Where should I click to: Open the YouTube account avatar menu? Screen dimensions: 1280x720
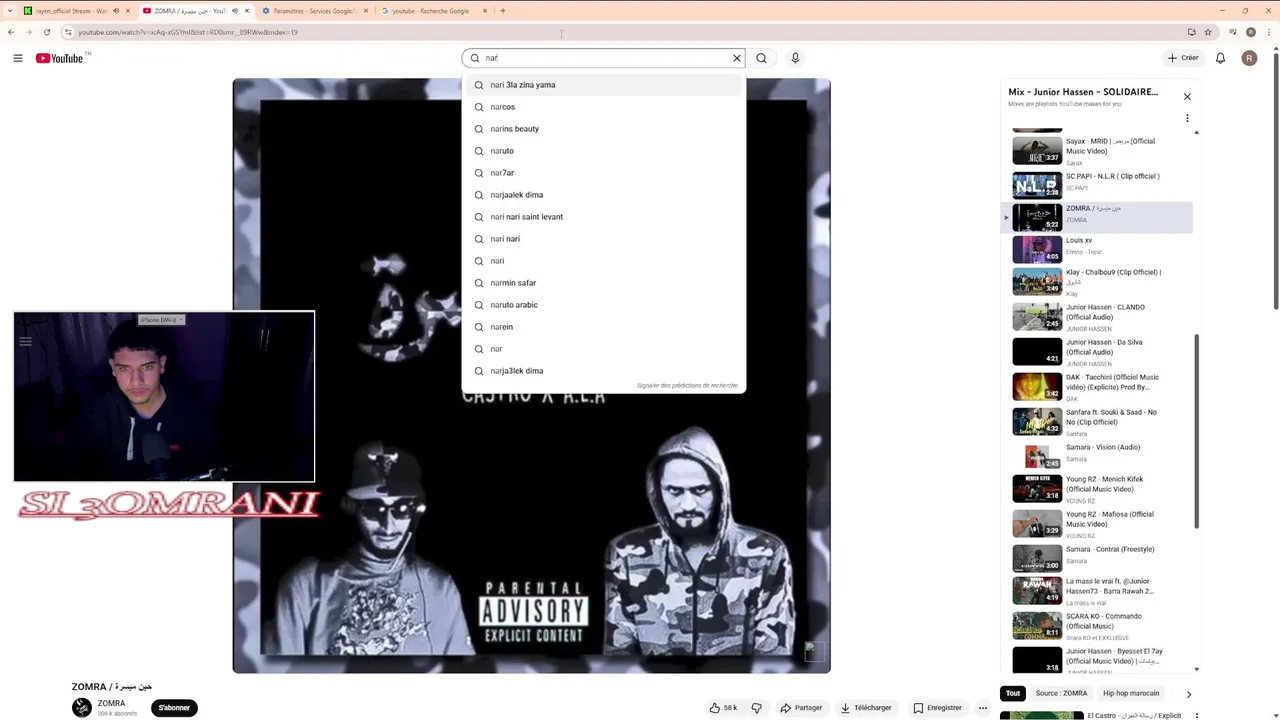coord(1249,58)
